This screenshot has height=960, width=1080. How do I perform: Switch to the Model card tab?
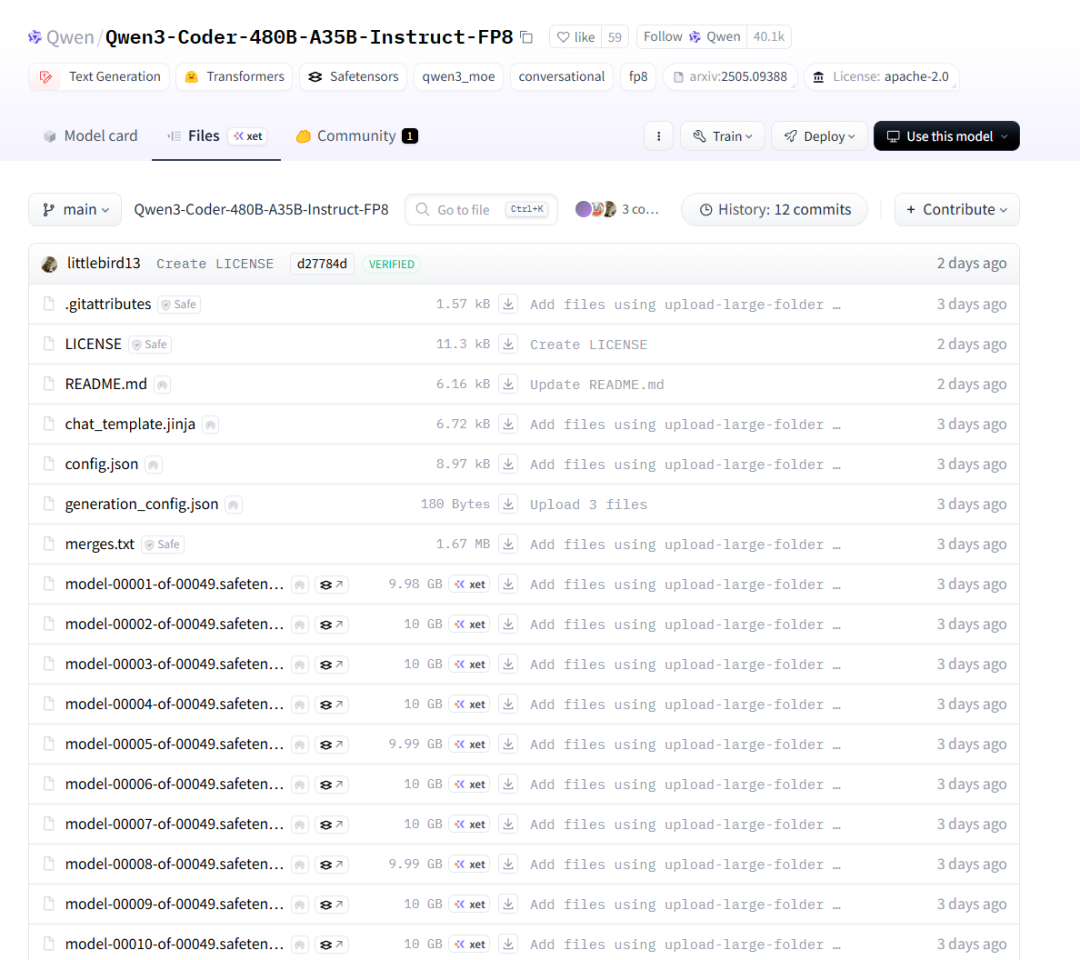(x=90, y=136)
